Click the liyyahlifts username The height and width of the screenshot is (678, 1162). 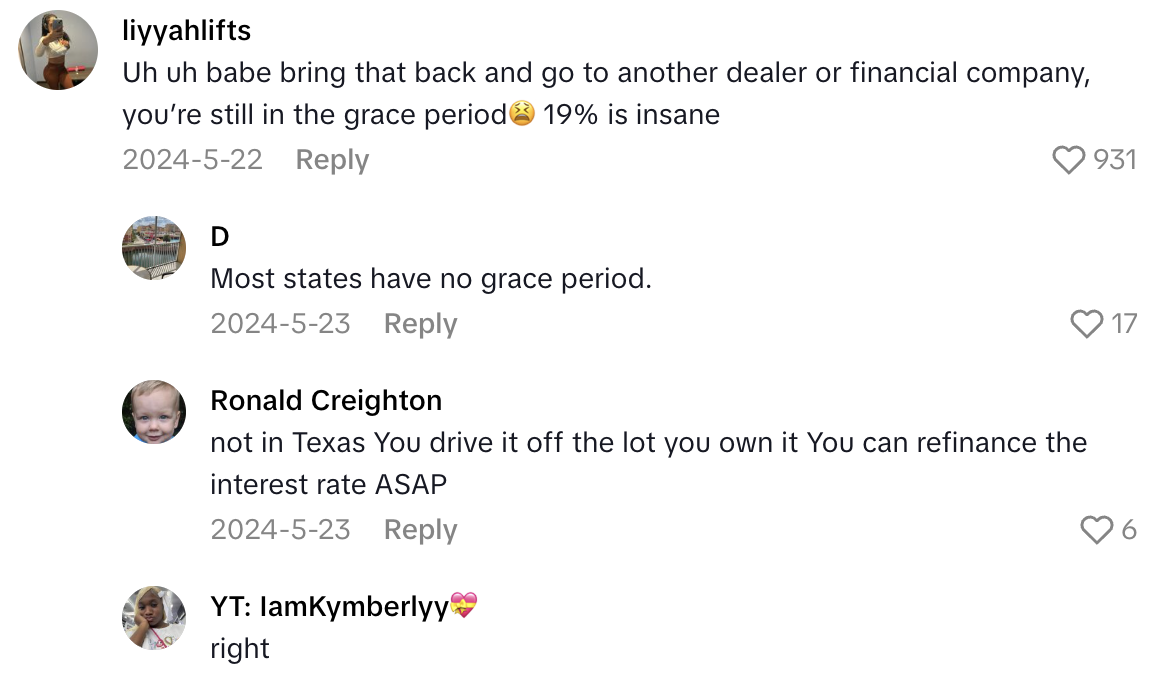tap(186, 31)
